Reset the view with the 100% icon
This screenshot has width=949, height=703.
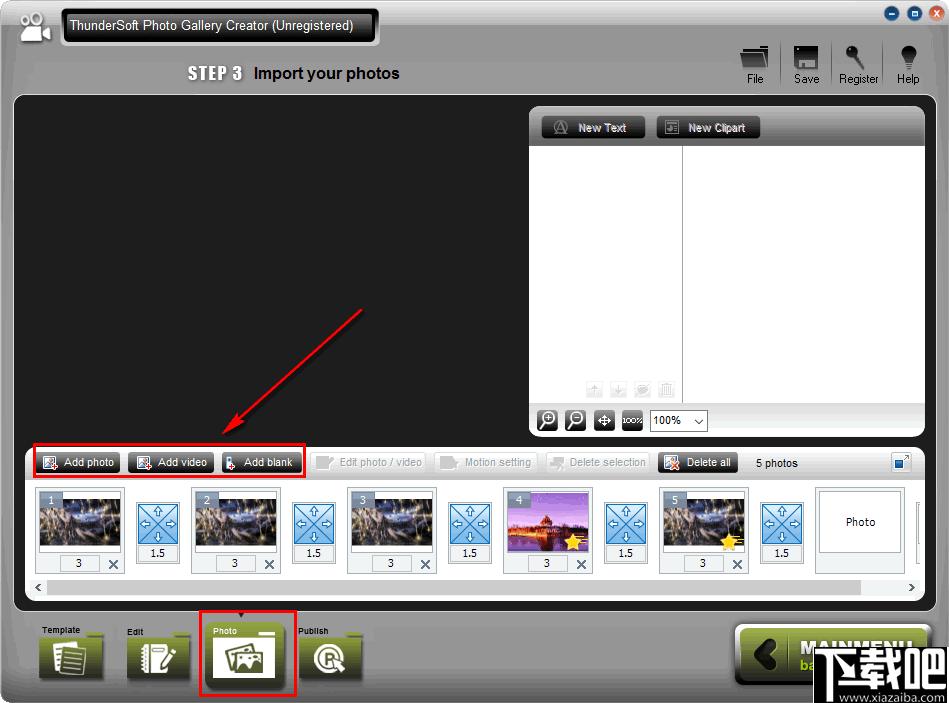point(632,420)
